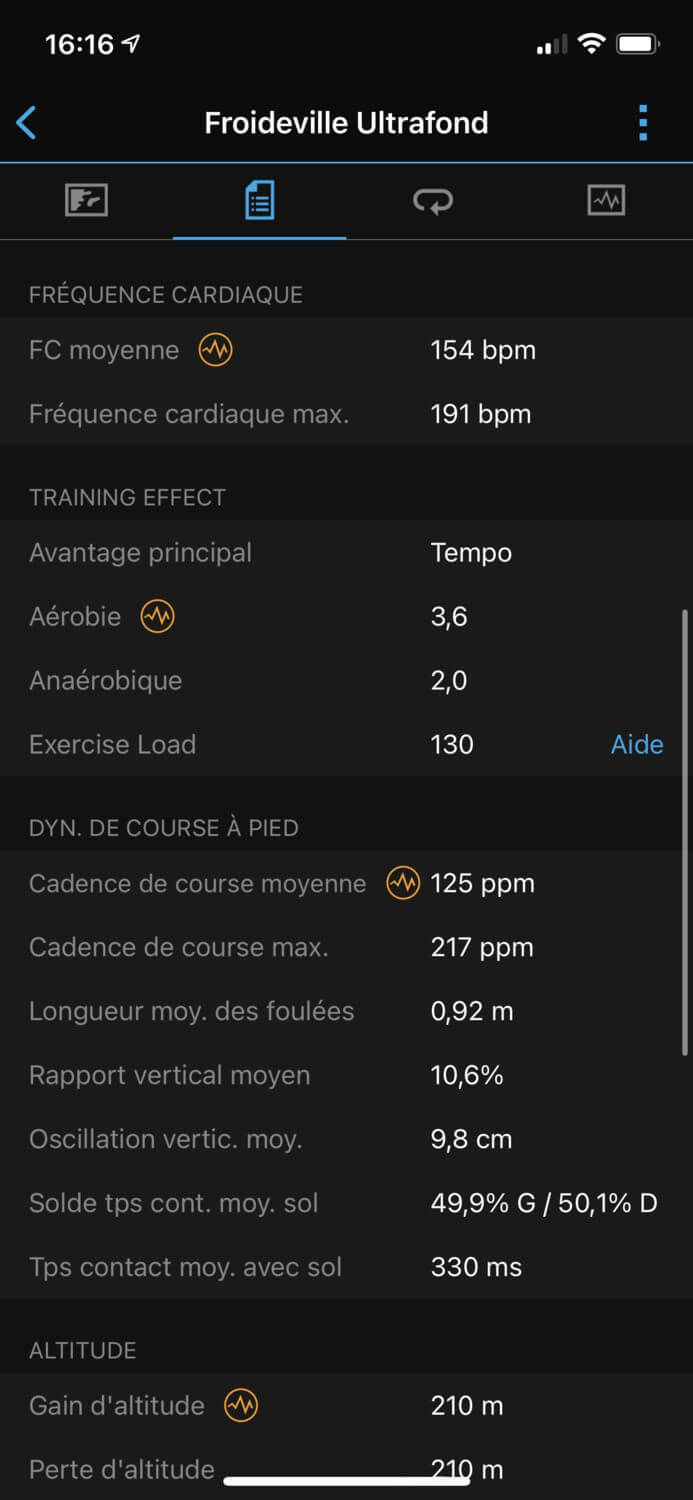Image resolution: width=693 pixels, height=1500 pixels.
Task: Switch to the activity overview tab
Action: [86, 201]
